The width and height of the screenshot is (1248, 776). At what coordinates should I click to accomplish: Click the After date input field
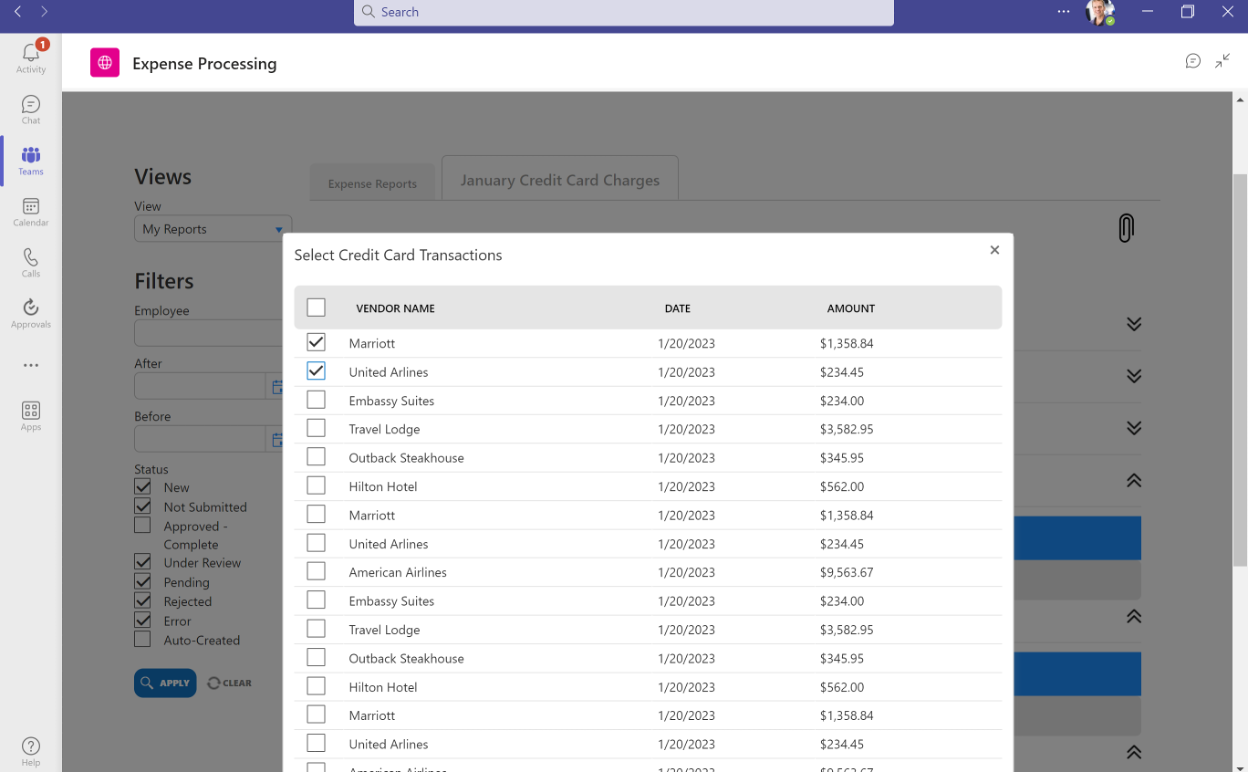[x=200, y=386]
